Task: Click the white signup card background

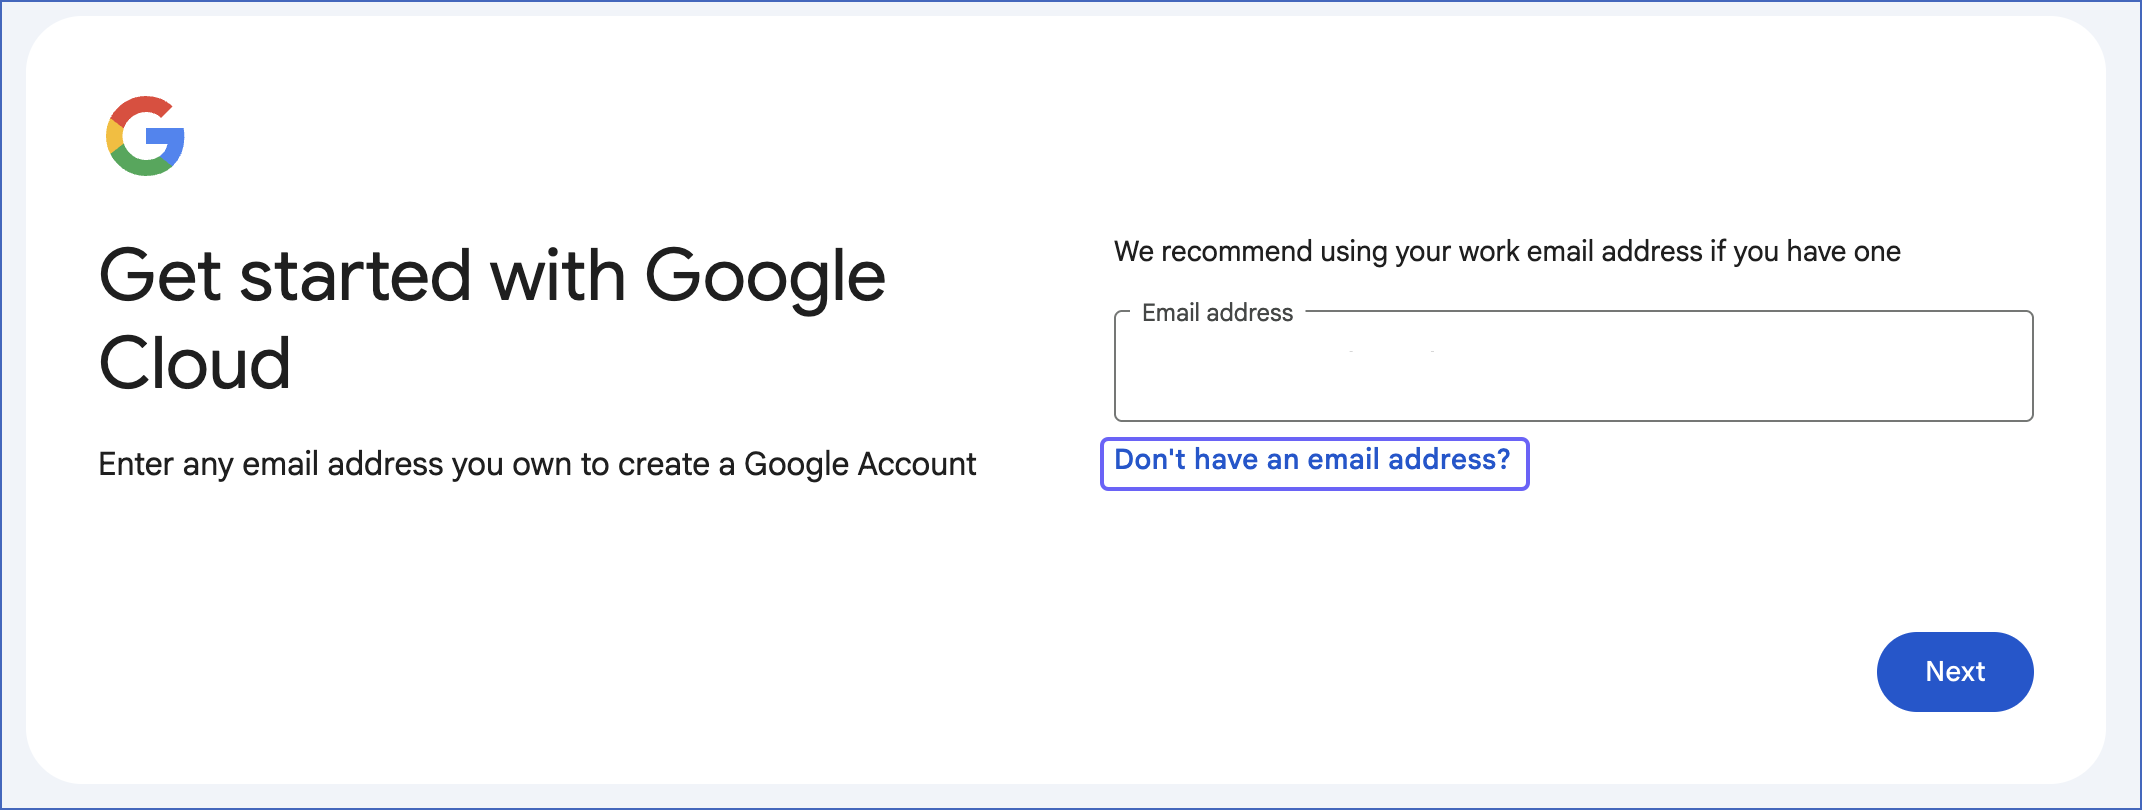Action: (600, 620)
